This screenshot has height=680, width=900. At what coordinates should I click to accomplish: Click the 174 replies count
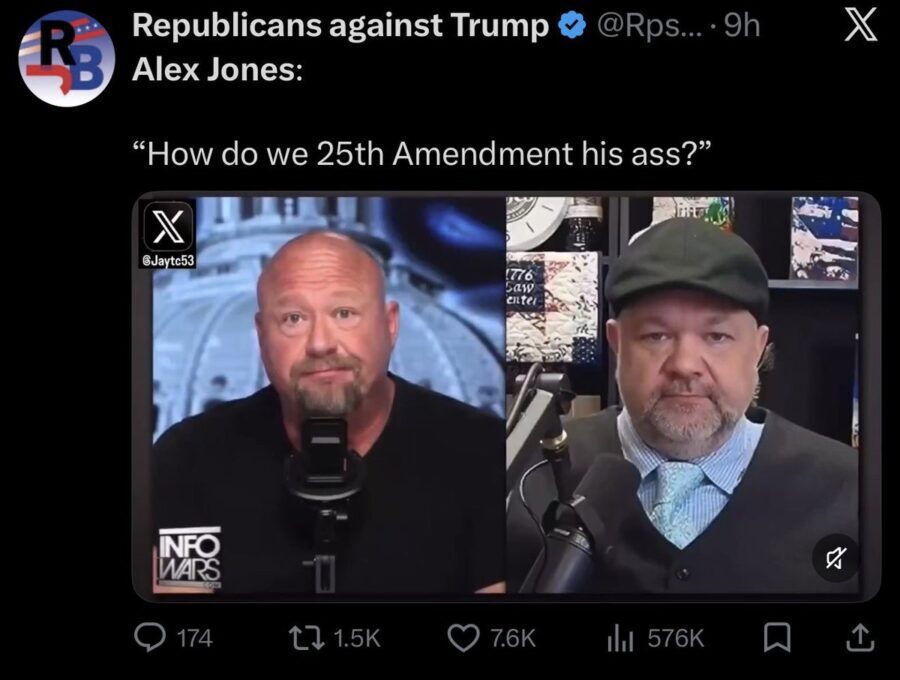[195, 639]
